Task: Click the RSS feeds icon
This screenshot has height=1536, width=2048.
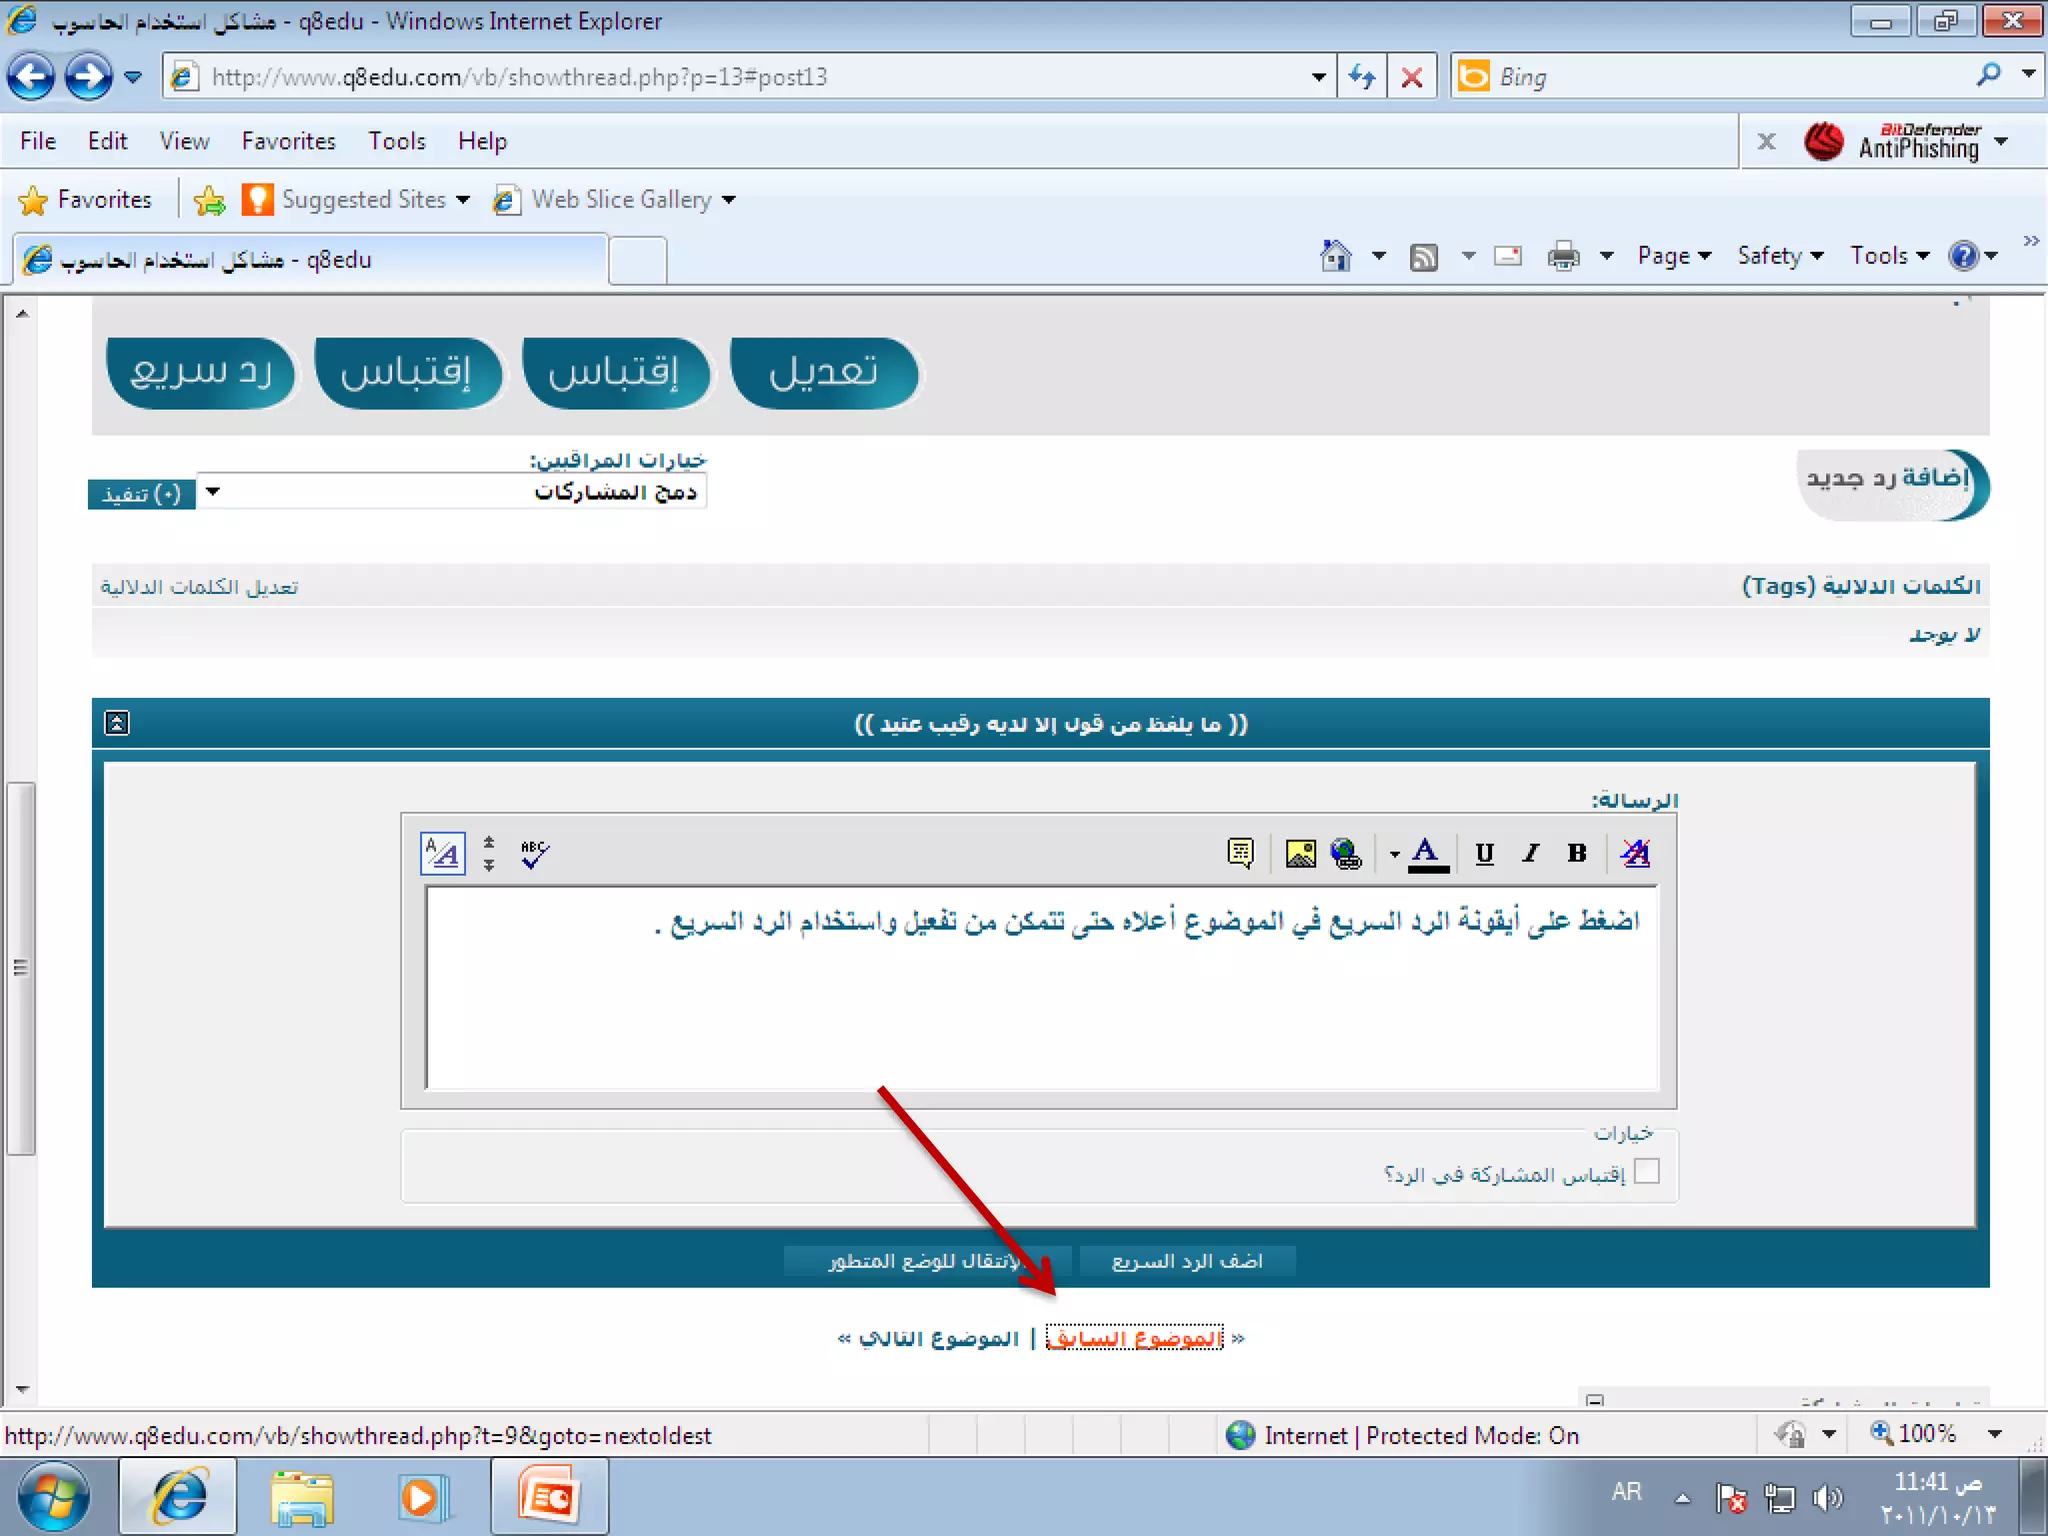Action: 1424,257
